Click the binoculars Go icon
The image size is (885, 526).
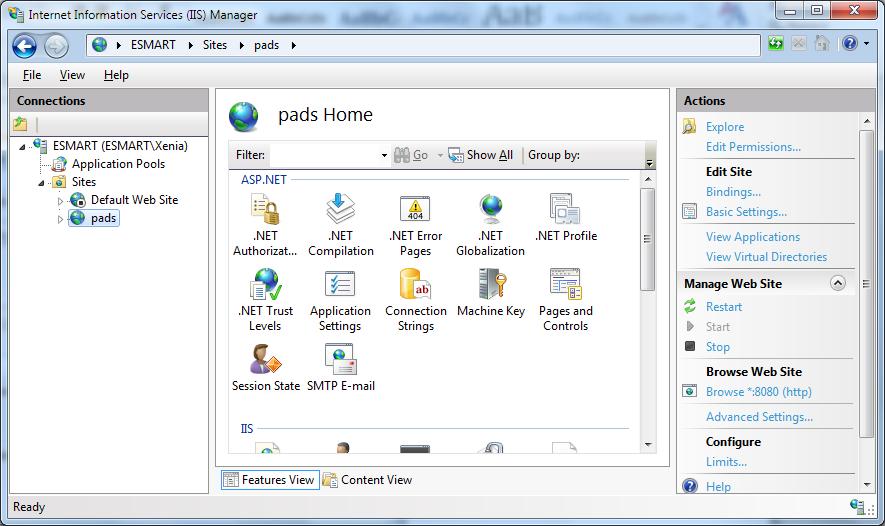pos(402,155)
